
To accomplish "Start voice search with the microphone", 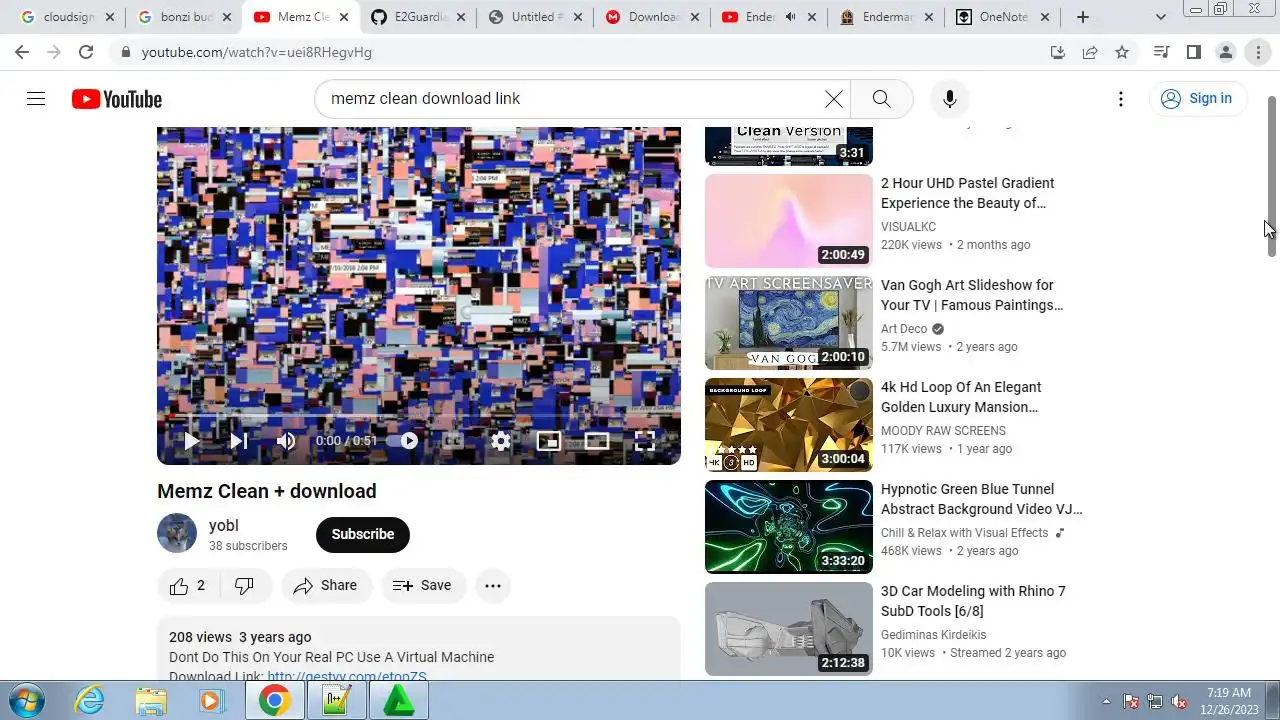I will point(950,98).
